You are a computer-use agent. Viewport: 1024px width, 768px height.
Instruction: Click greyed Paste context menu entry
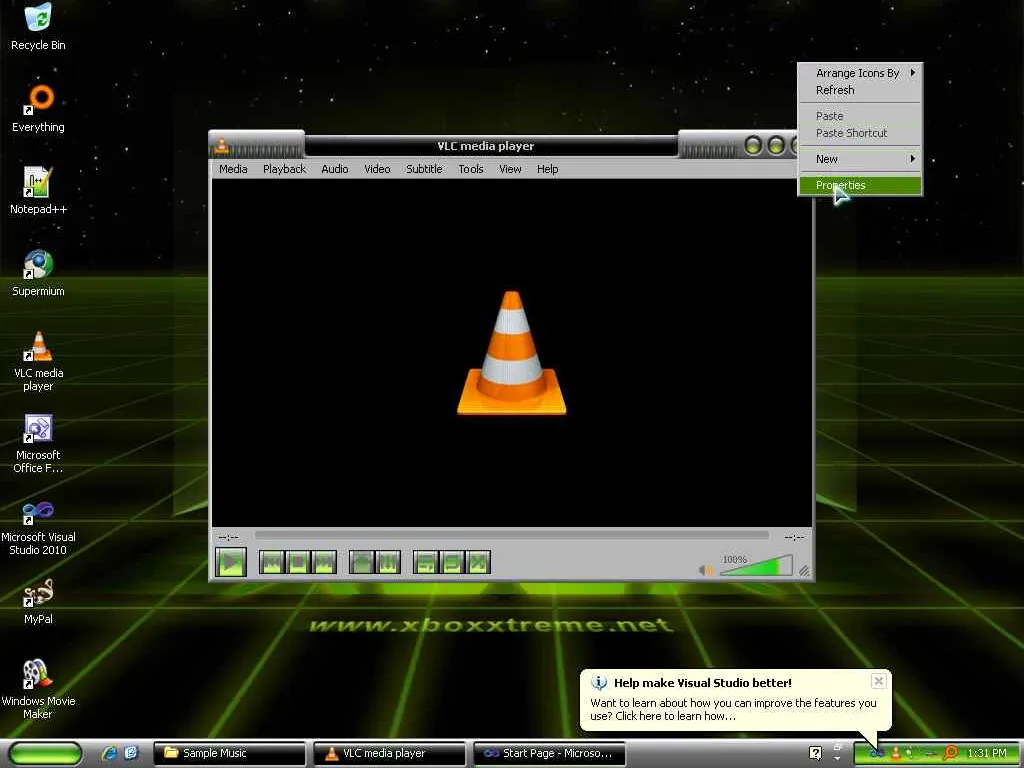click(860, 116)
